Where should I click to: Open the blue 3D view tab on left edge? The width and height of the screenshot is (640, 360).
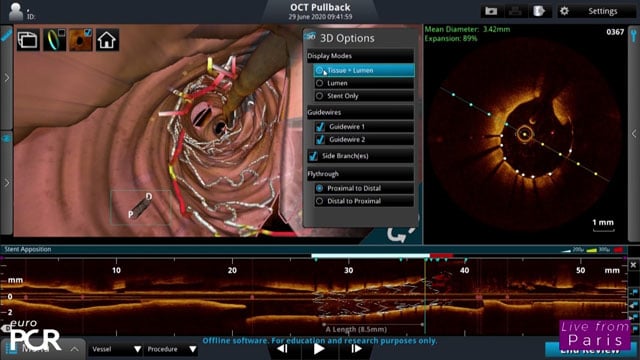[6, 139]
